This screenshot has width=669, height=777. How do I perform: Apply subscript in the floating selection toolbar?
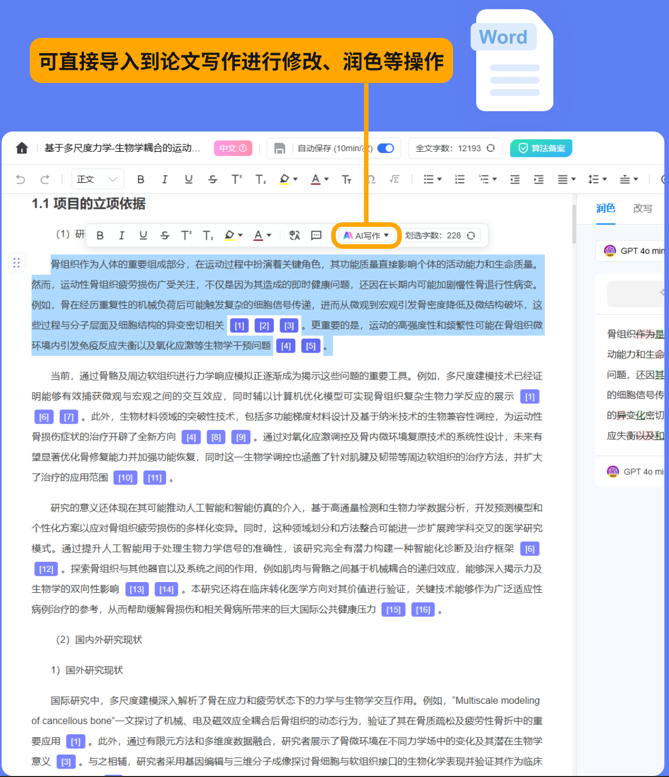point(208,235)
